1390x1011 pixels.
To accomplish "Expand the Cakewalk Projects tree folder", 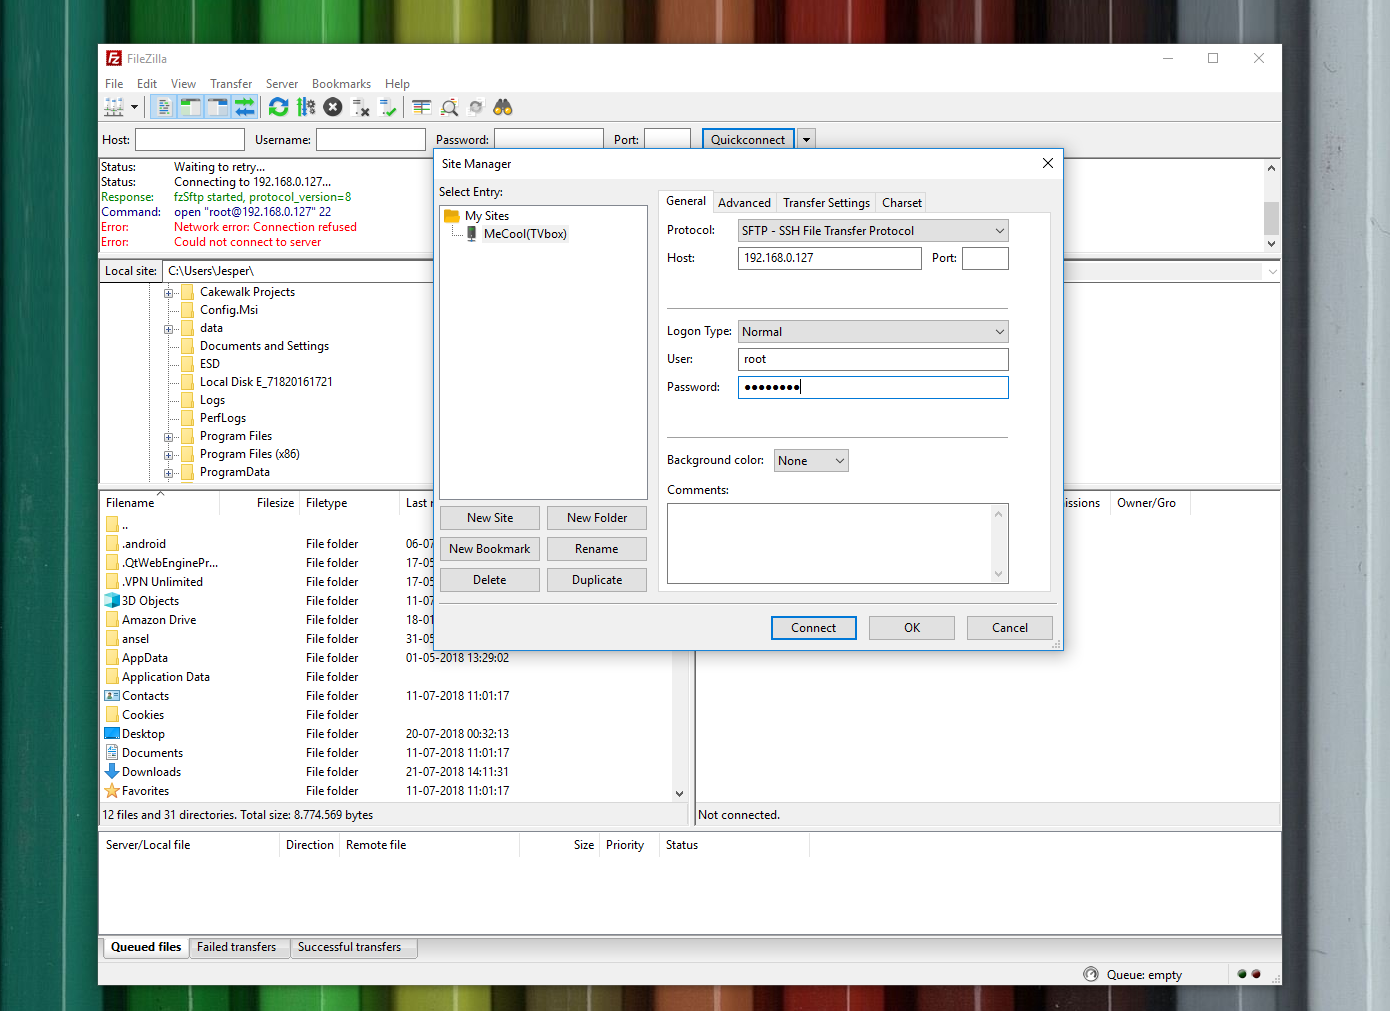I will pyautogui.click(x=169, y=293).
